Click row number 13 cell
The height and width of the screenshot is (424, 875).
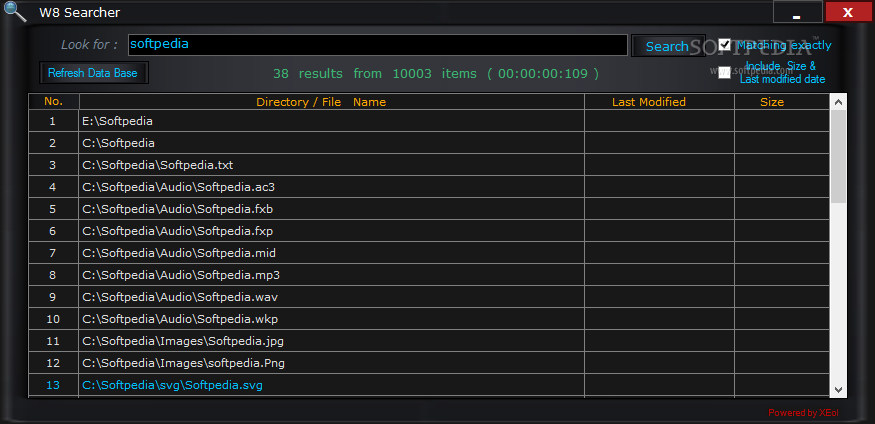pyautogui.click(x=54, y=386)
